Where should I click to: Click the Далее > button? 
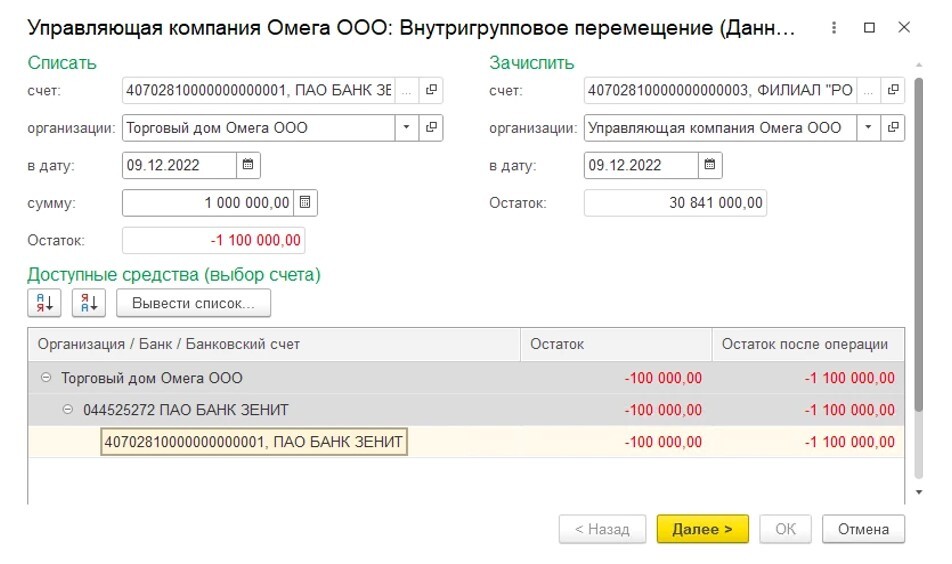tap(702, 529)
